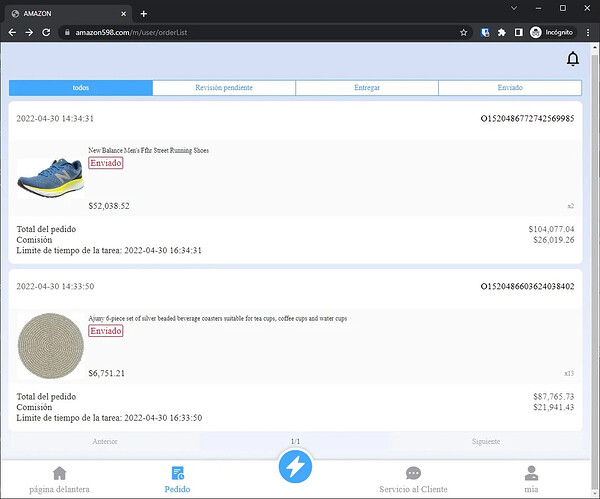600x499 pixels.
Task: Go to Siguiente page
Action: coord(486,441)
